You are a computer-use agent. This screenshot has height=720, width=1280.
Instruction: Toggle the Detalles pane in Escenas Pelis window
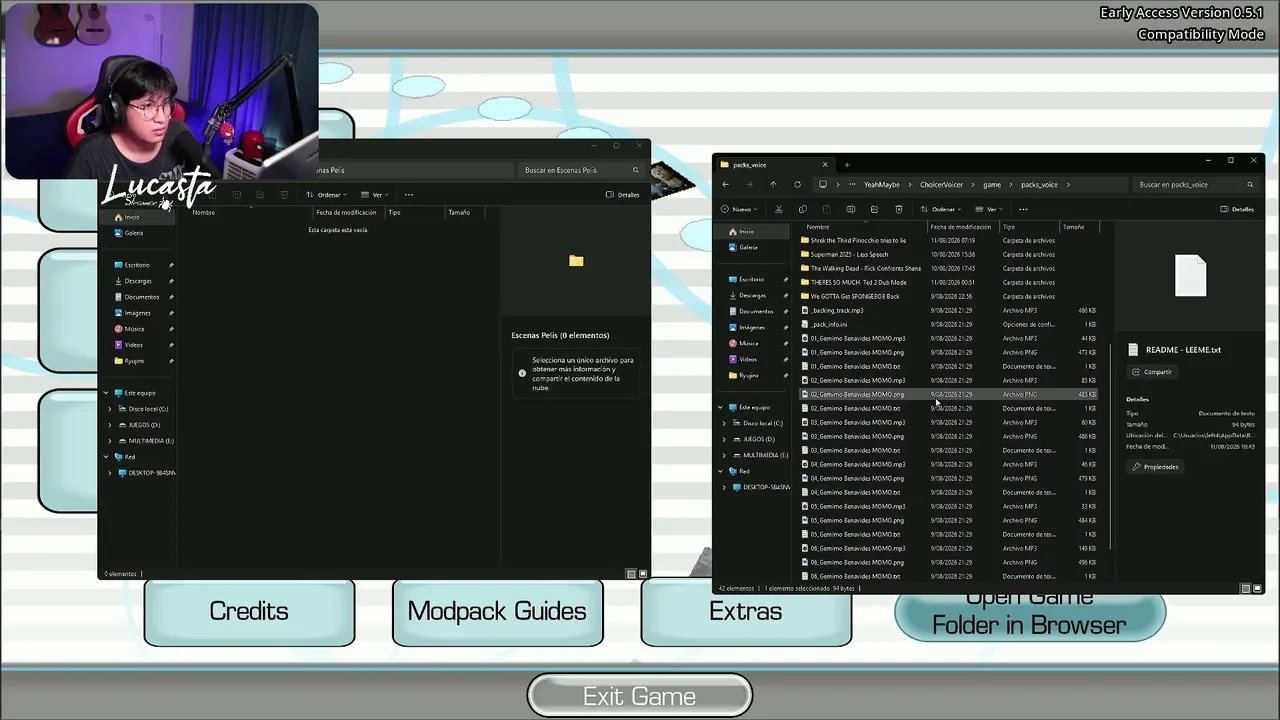[623, 194]
